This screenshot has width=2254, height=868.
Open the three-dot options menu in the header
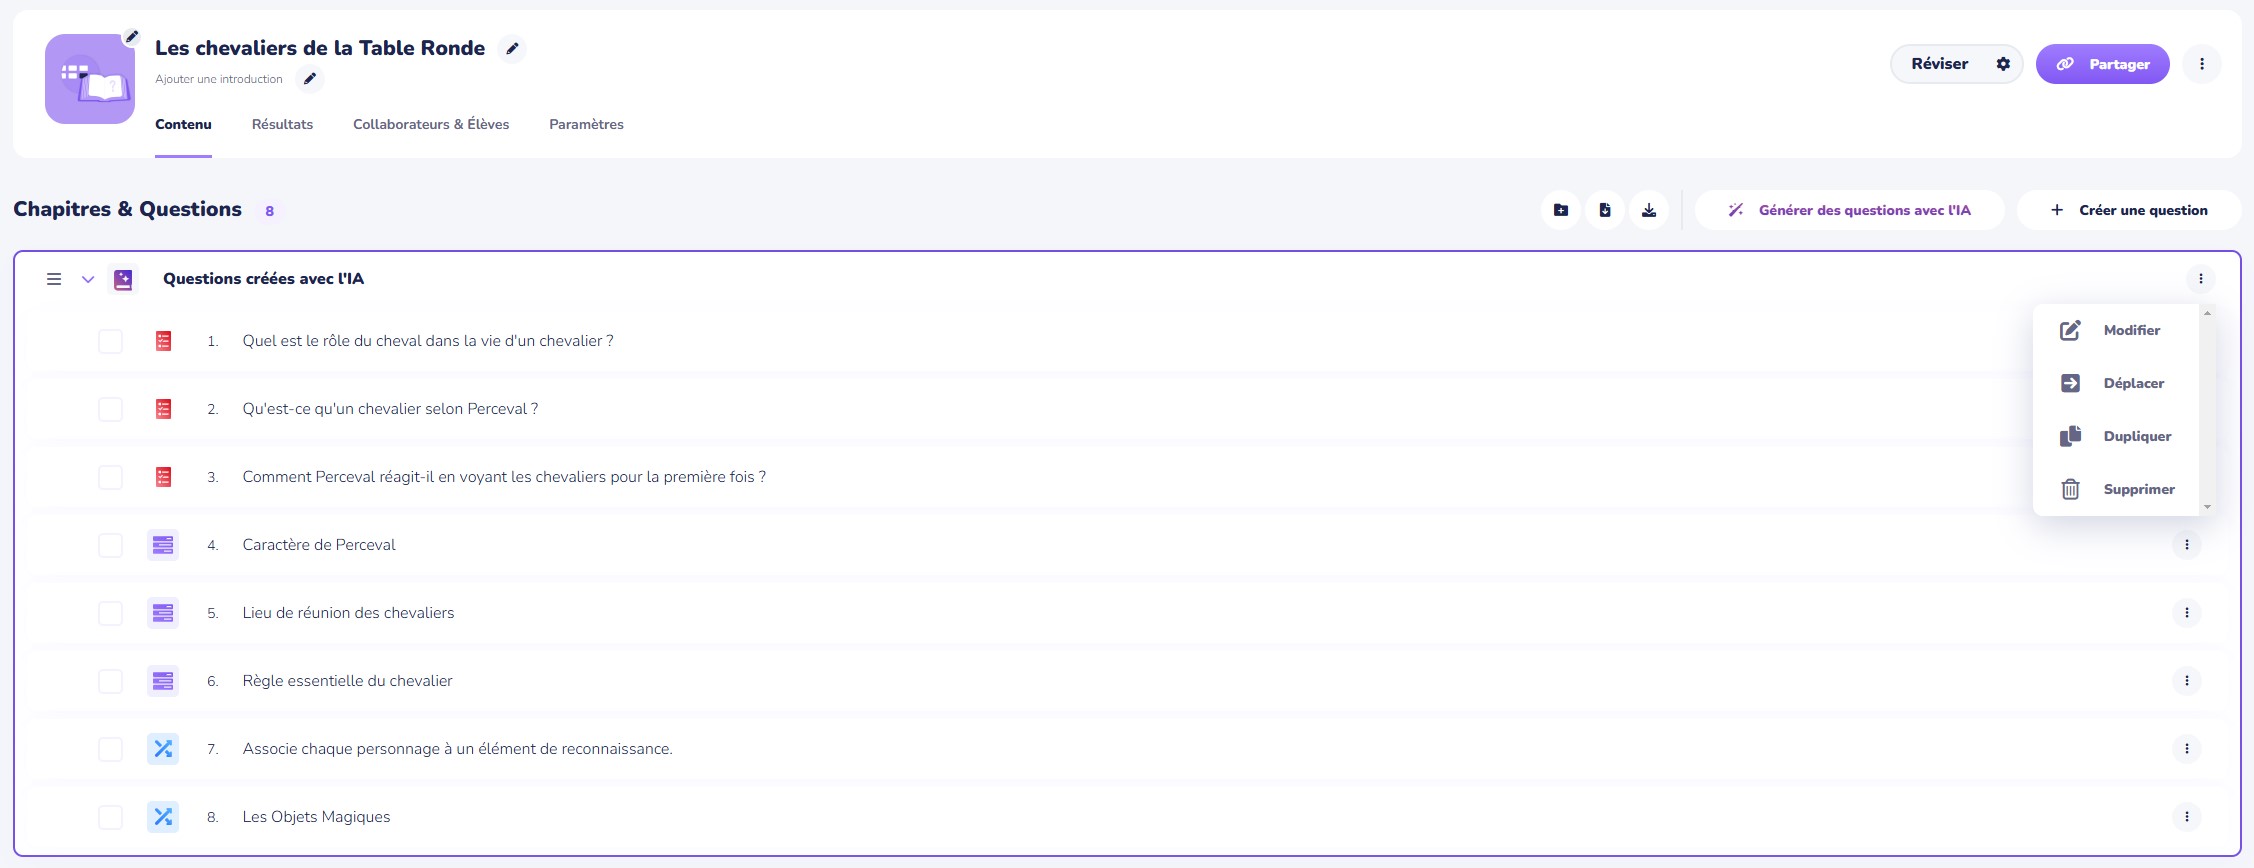2202,64
